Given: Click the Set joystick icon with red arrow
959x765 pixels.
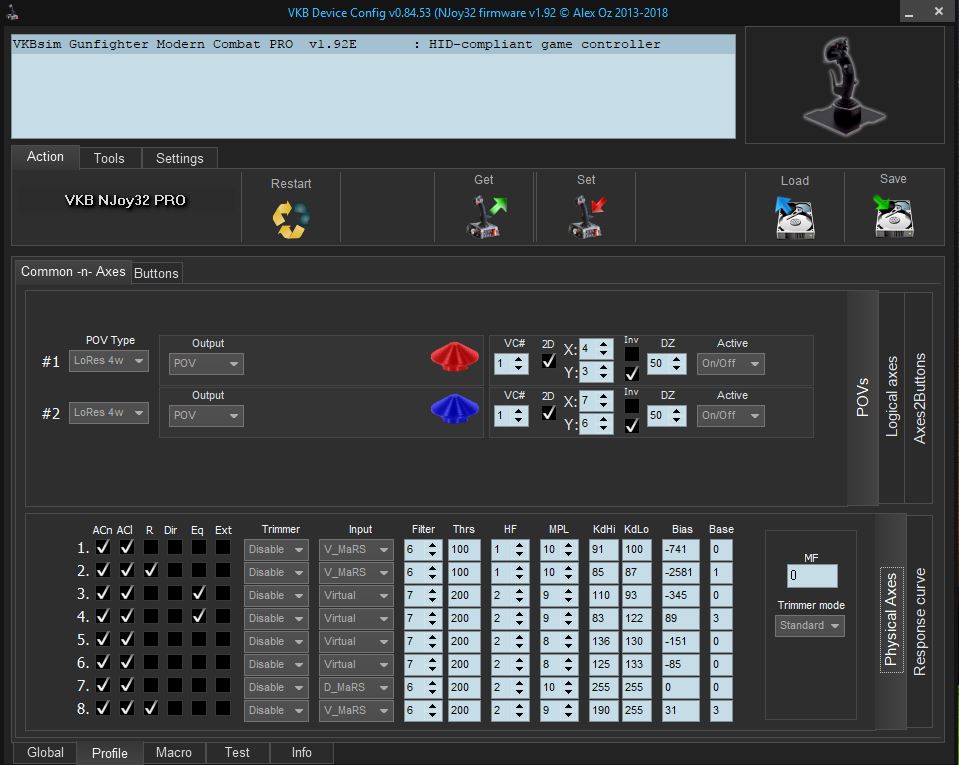Looking at the screenshot, I should (x=587, y=216).
